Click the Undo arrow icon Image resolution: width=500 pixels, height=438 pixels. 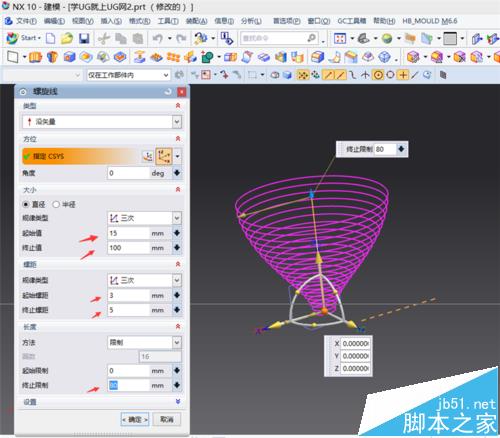click(x=157, y=39)
